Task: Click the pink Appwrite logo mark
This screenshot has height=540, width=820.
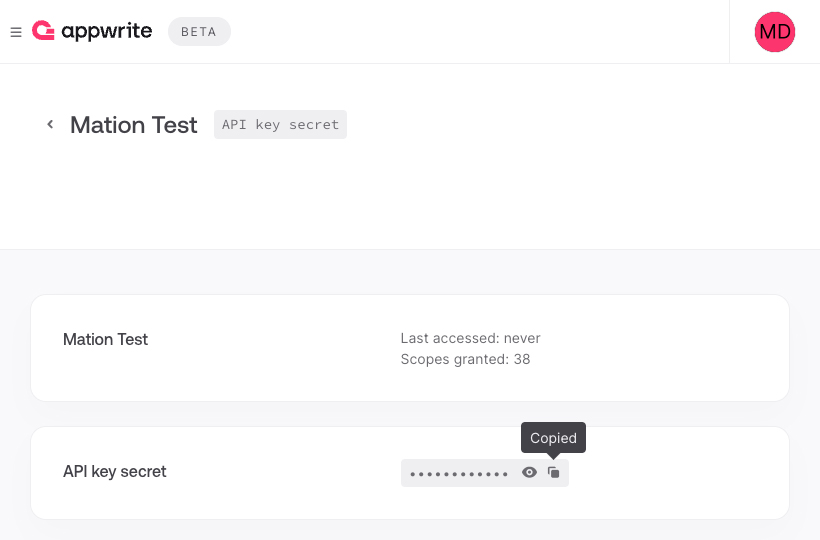Action: click(43, 30)
